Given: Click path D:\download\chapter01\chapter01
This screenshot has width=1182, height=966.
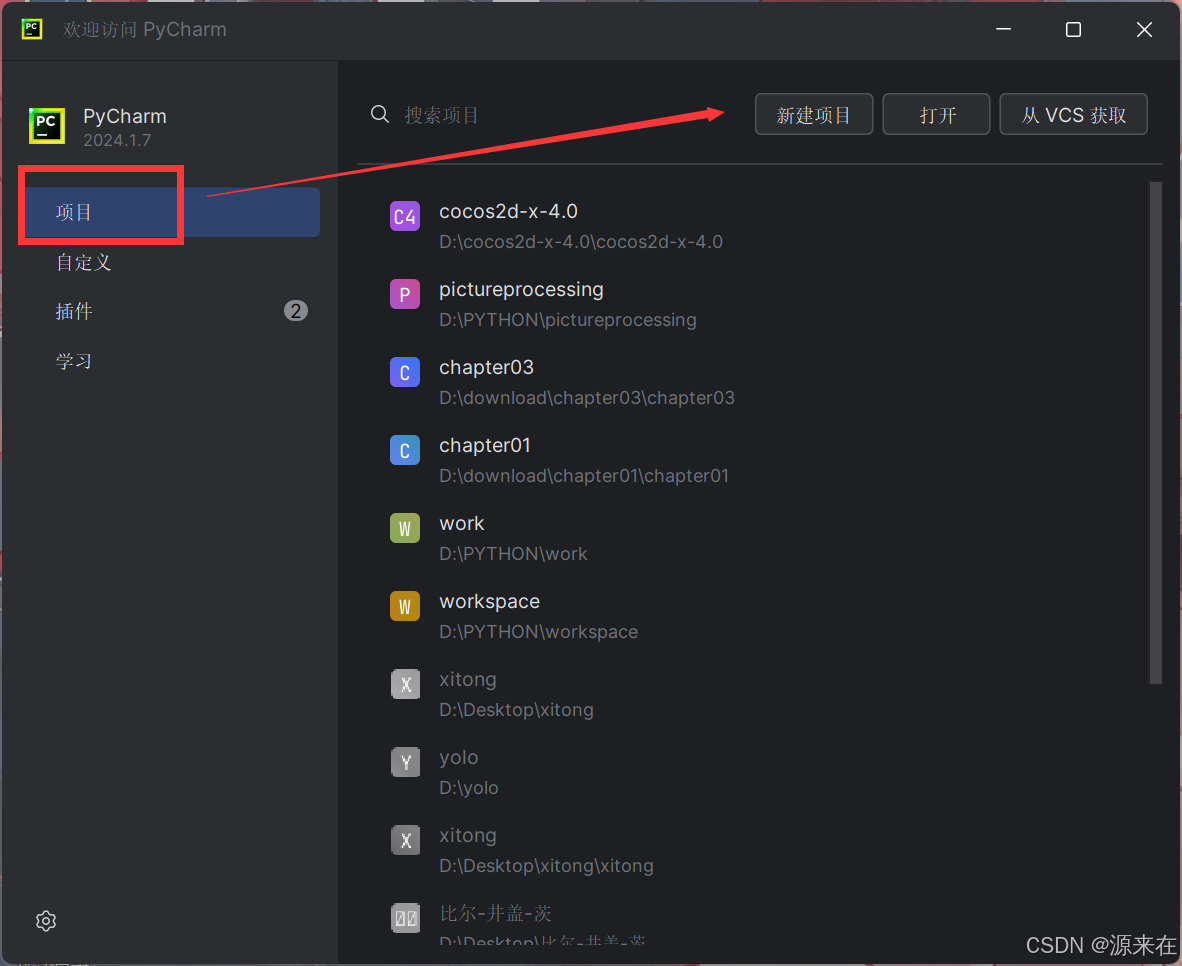Looking at the screenshot, I should click(583, 476).
